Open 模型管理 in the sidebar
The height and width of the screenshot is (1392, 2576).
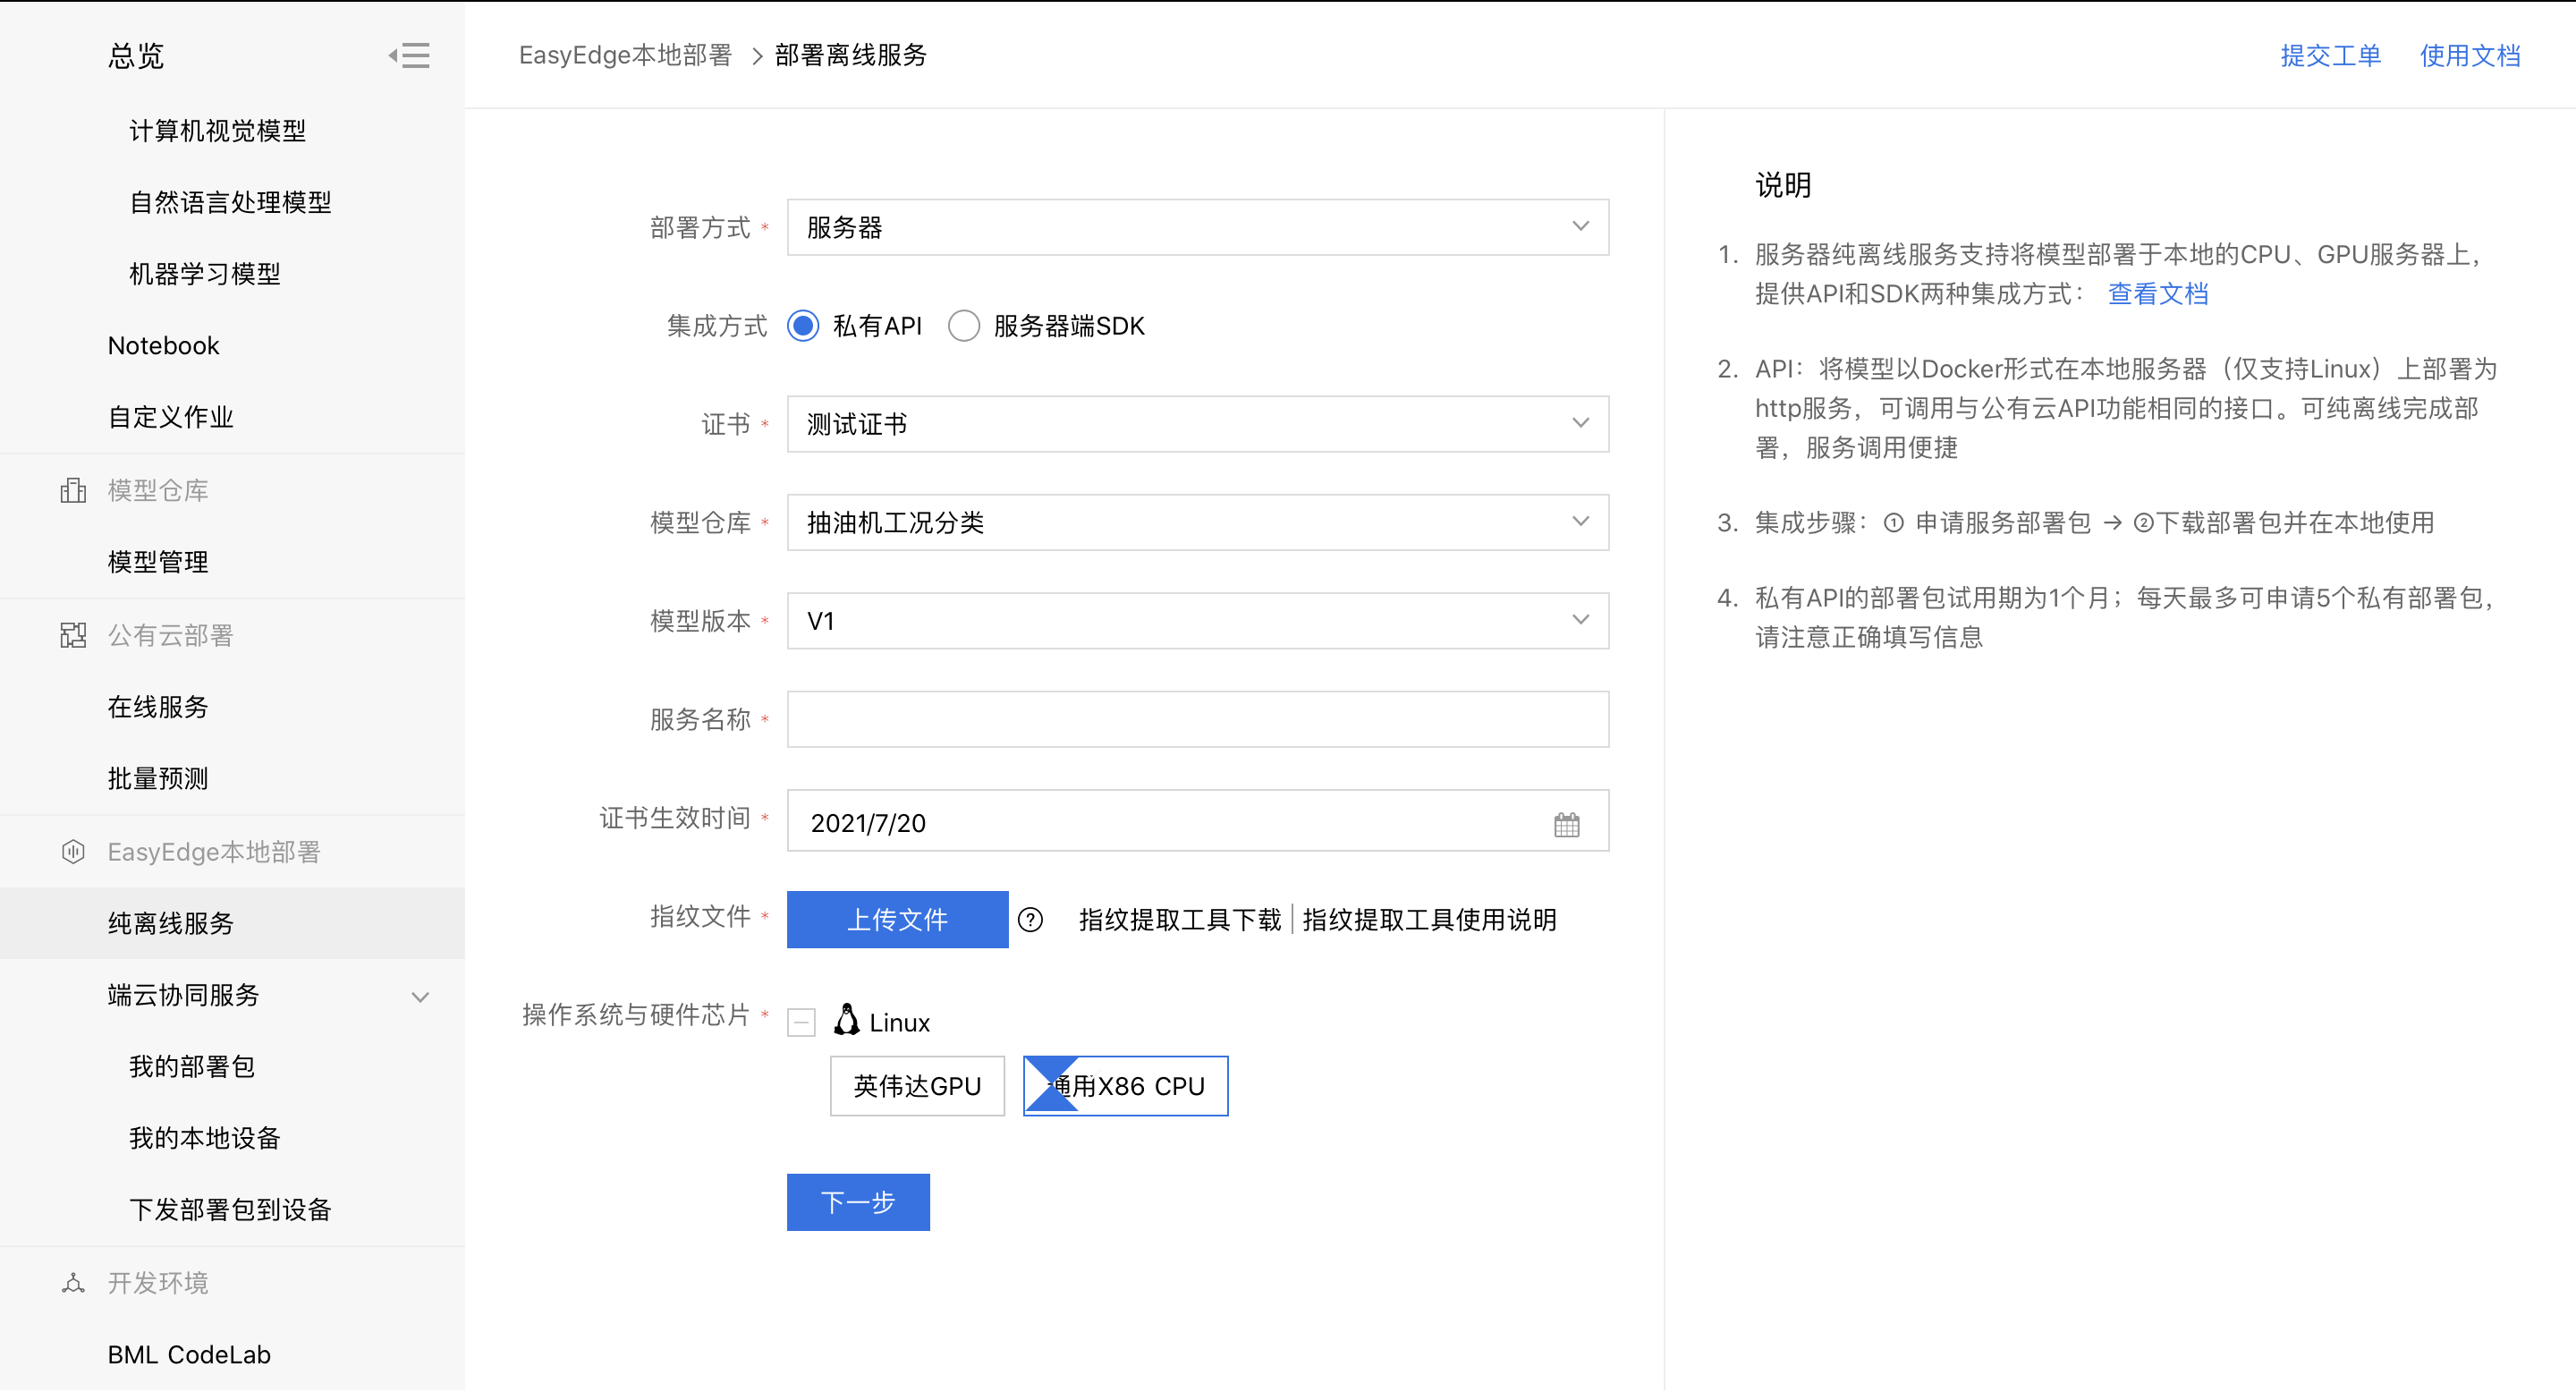[x=158, y=562]
